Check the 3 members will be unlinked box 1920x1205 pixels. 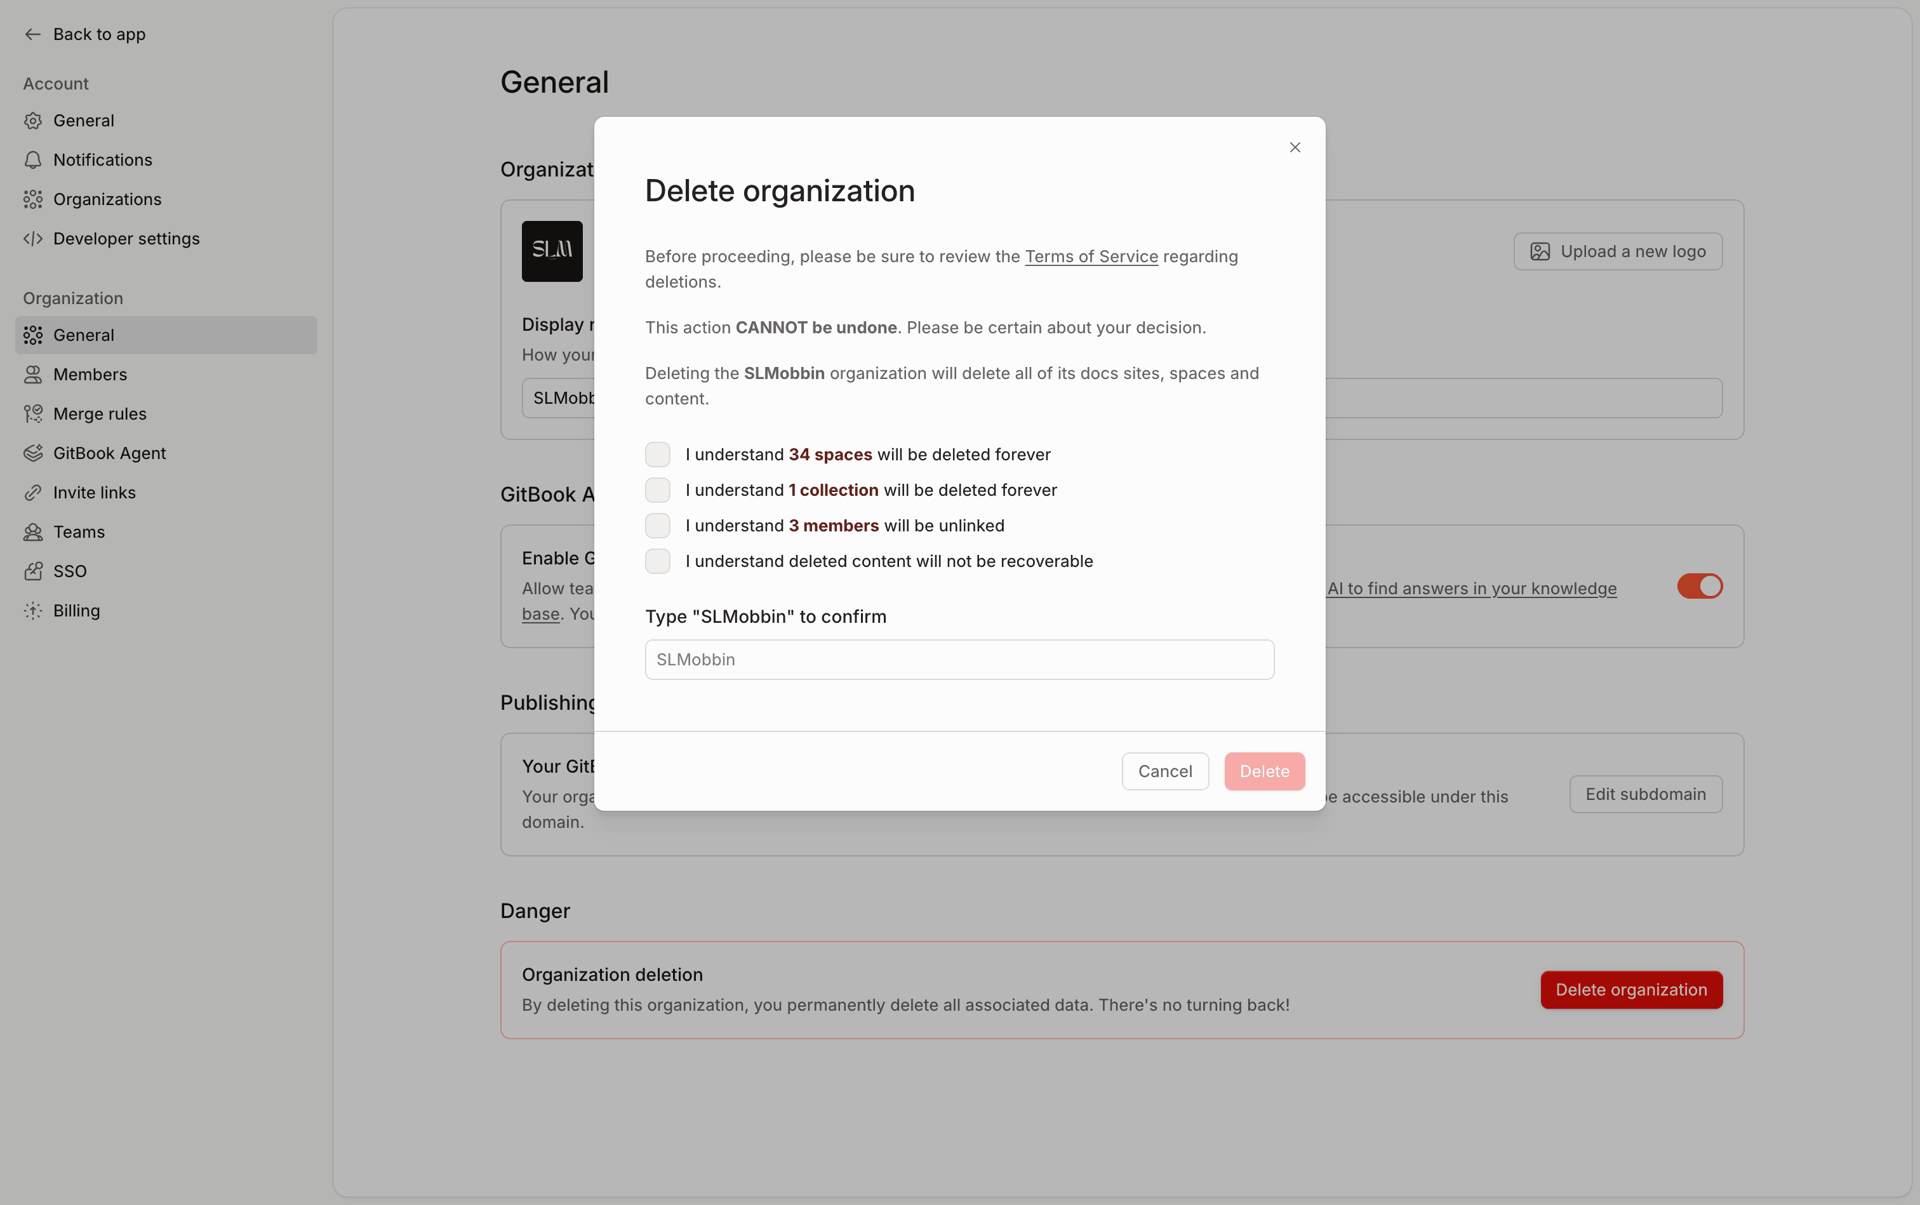click(658, 526)
